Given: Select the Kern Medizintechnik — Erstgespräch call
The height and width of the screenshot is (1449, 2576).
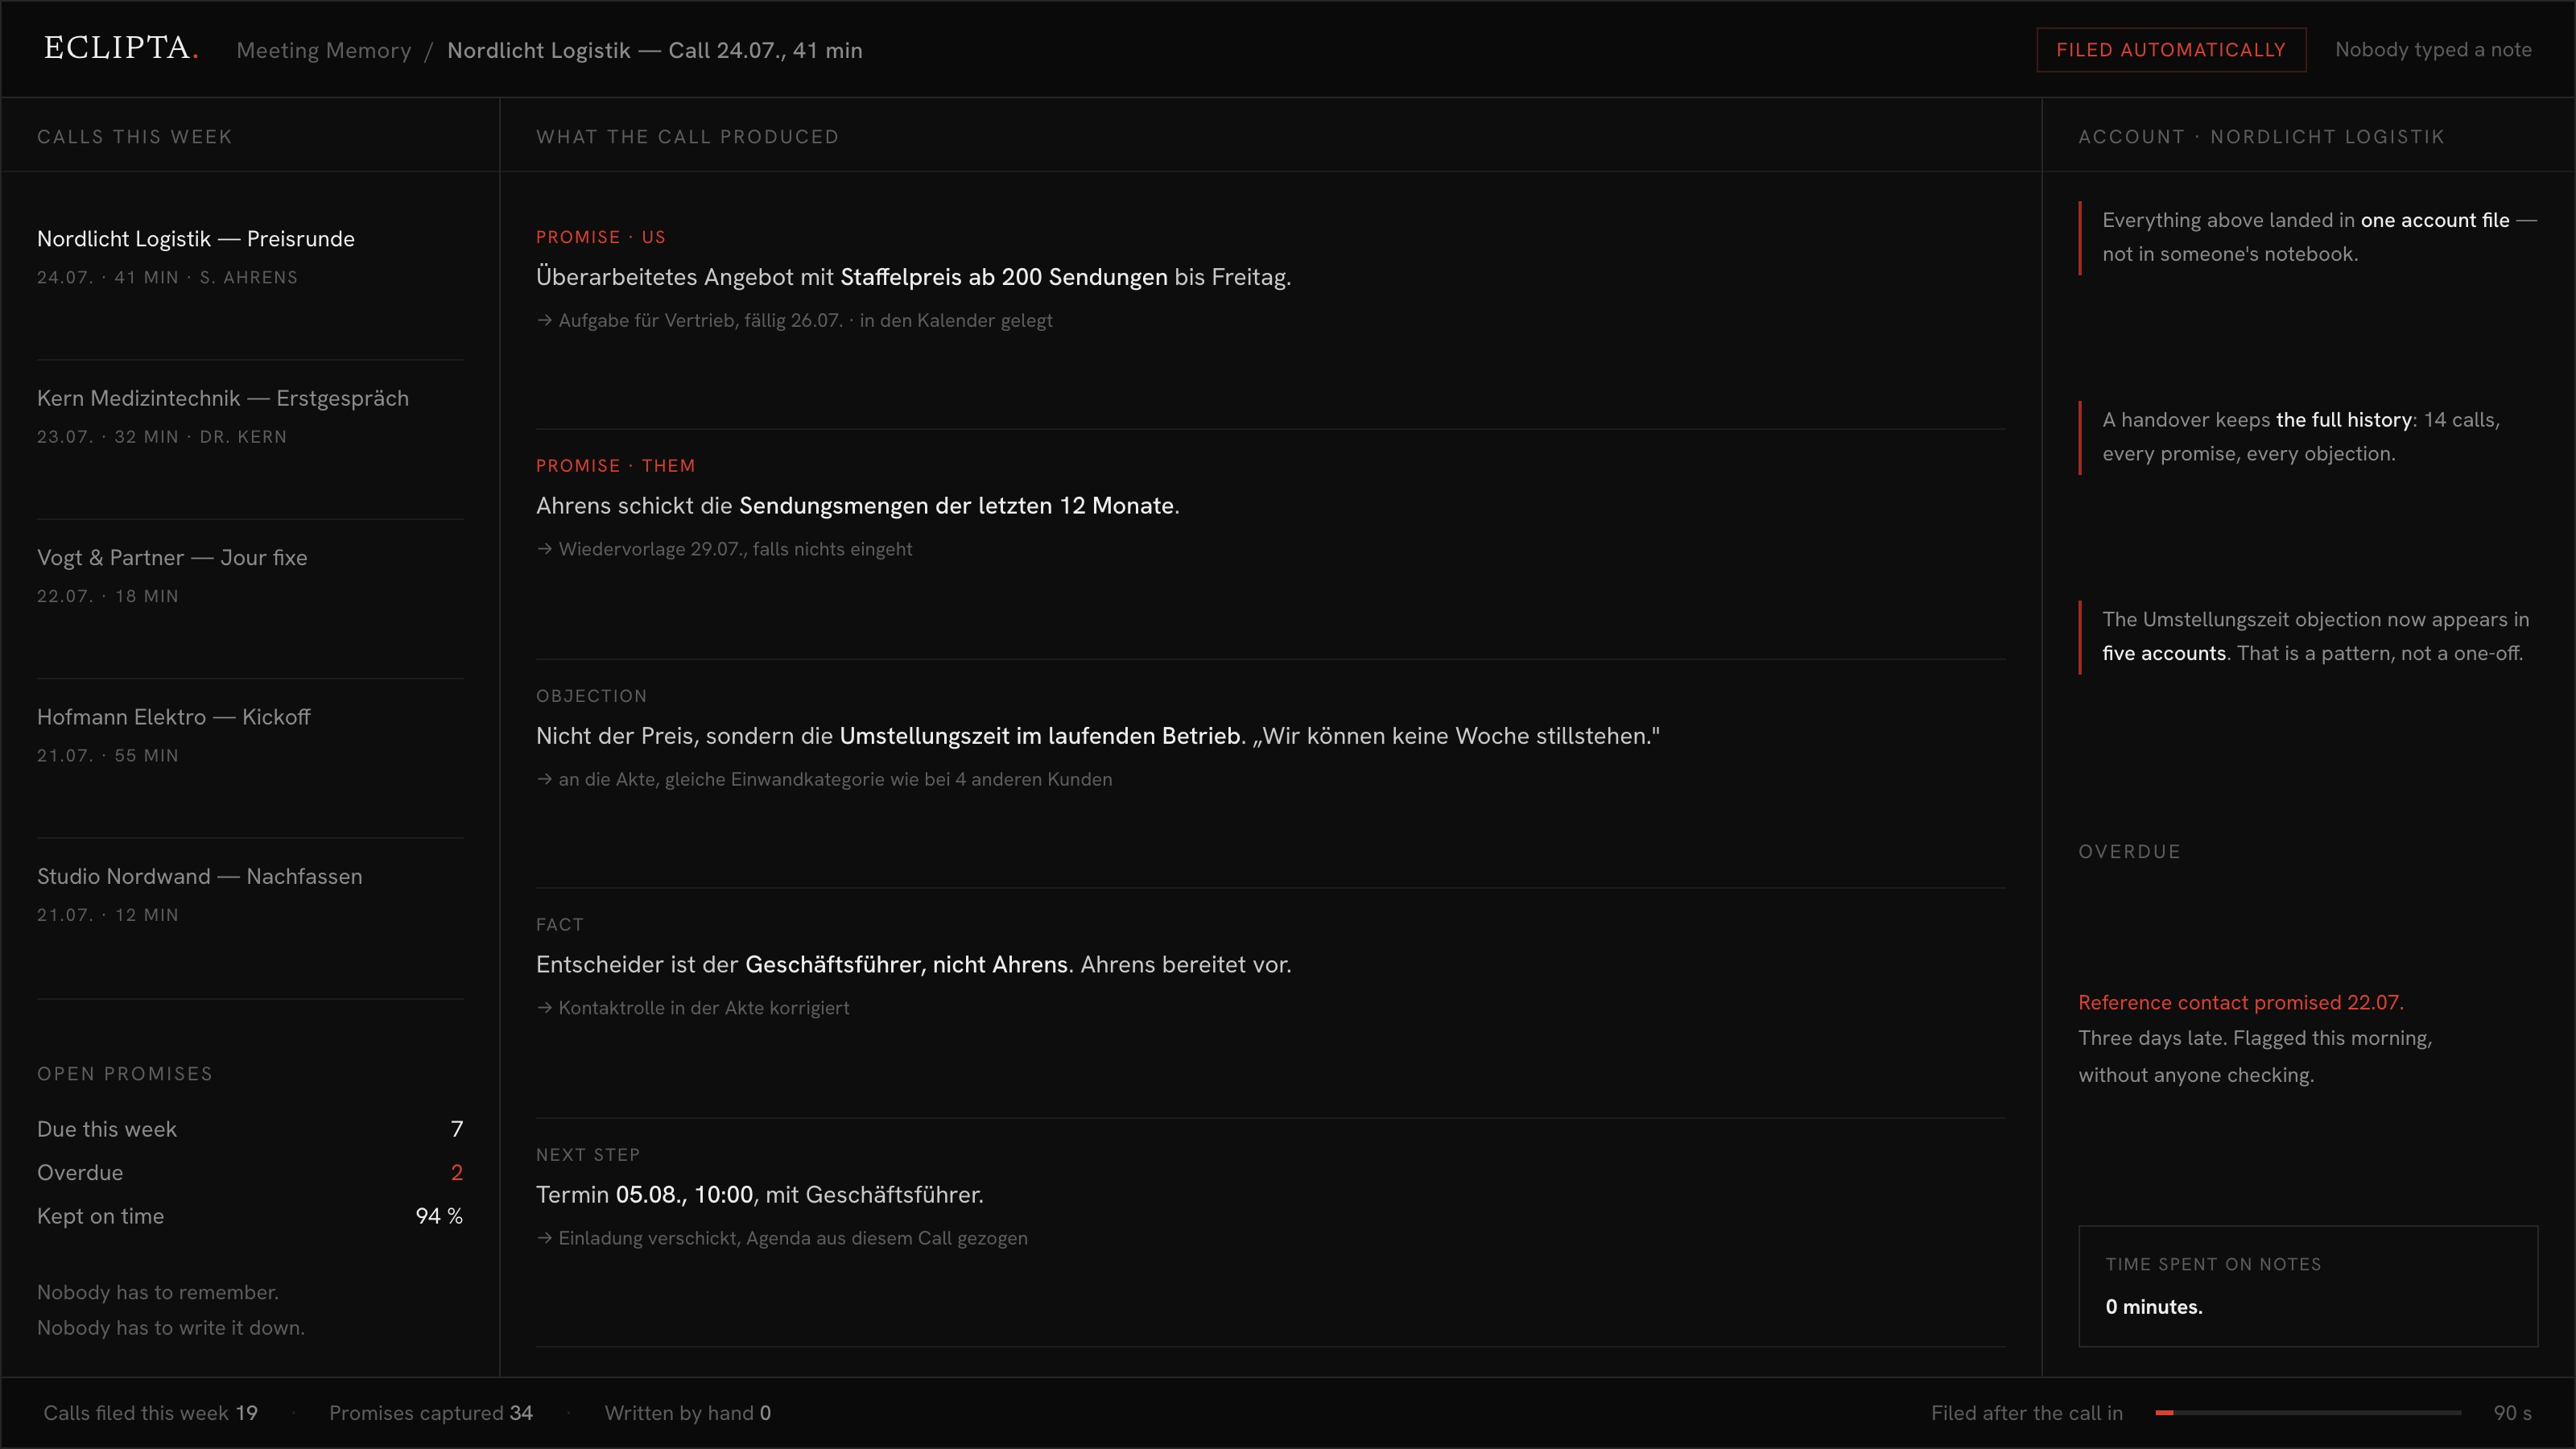Looking at the screenshot, I should point(250,416).
